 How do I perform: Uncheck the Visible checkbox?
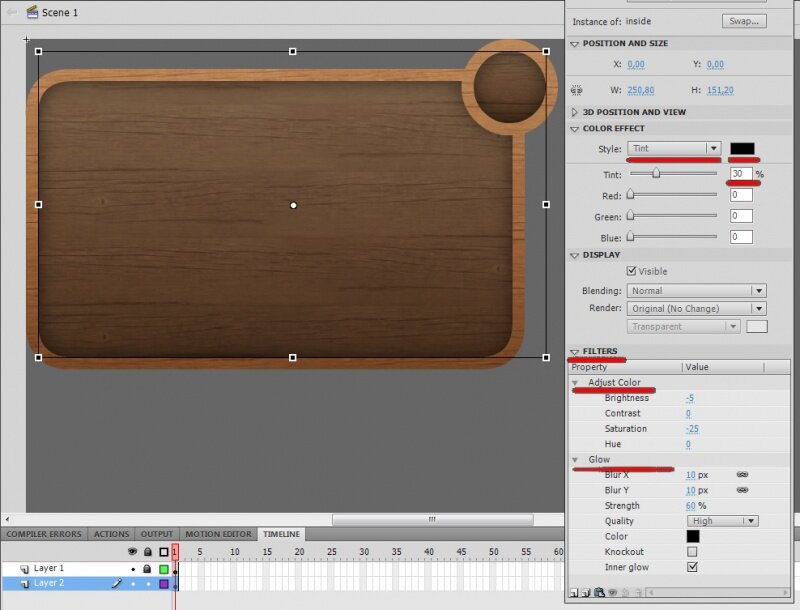coord(631,271)
